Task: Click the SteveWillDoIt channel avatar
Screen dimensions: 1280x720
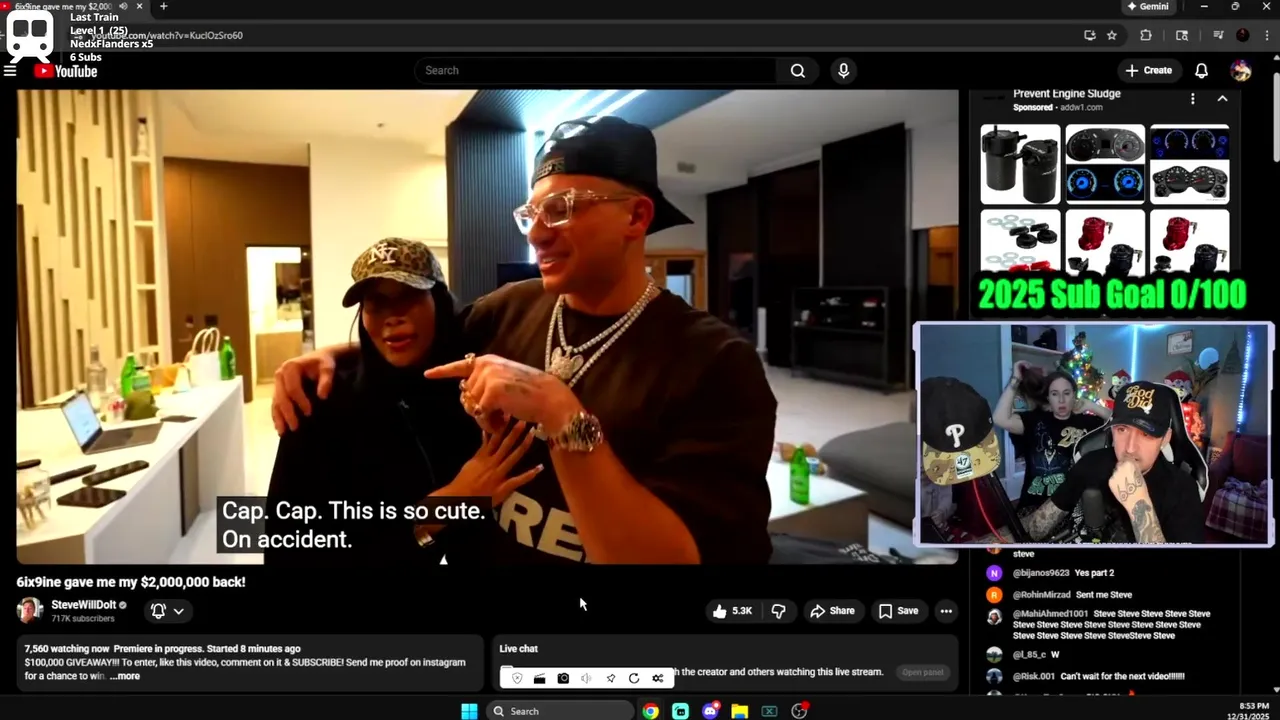Action: (30, 610)
